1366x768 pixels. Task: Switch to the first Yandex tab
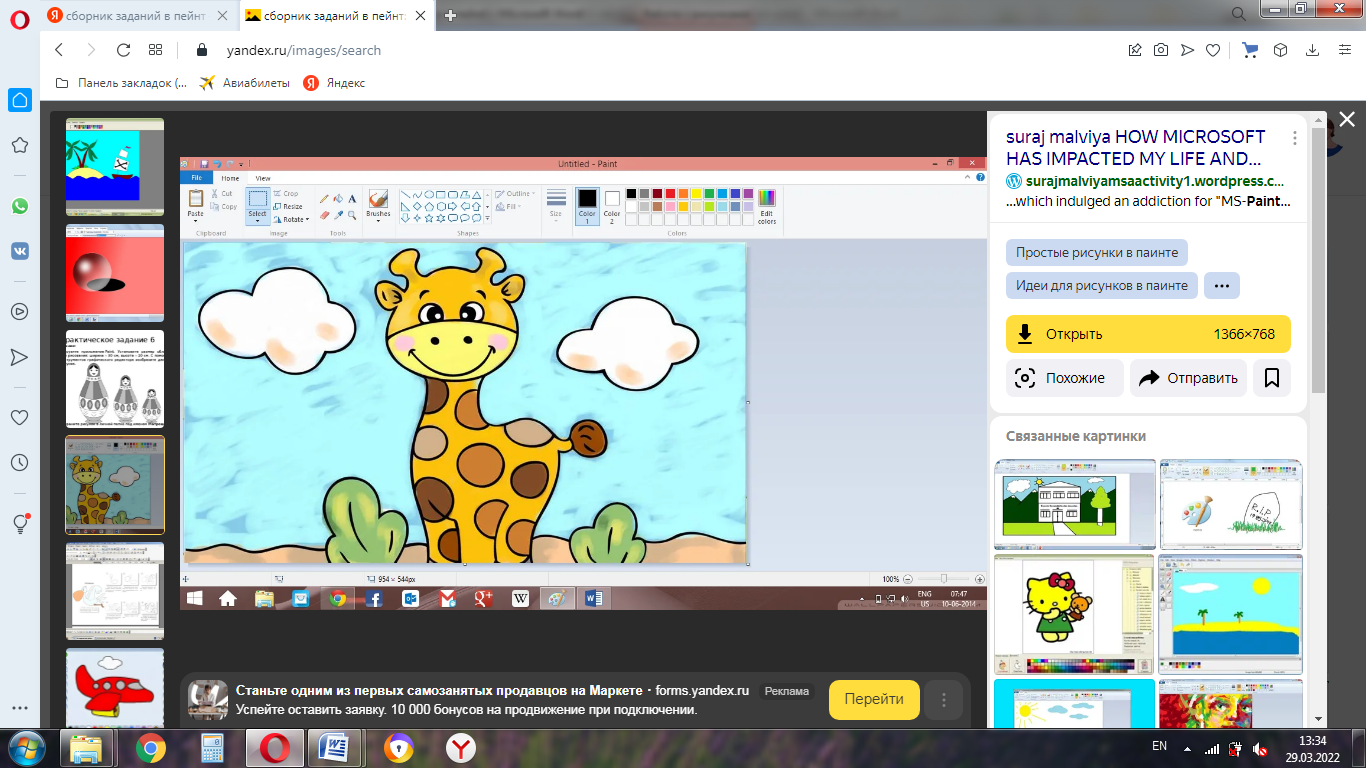click(x=138, y=15)
